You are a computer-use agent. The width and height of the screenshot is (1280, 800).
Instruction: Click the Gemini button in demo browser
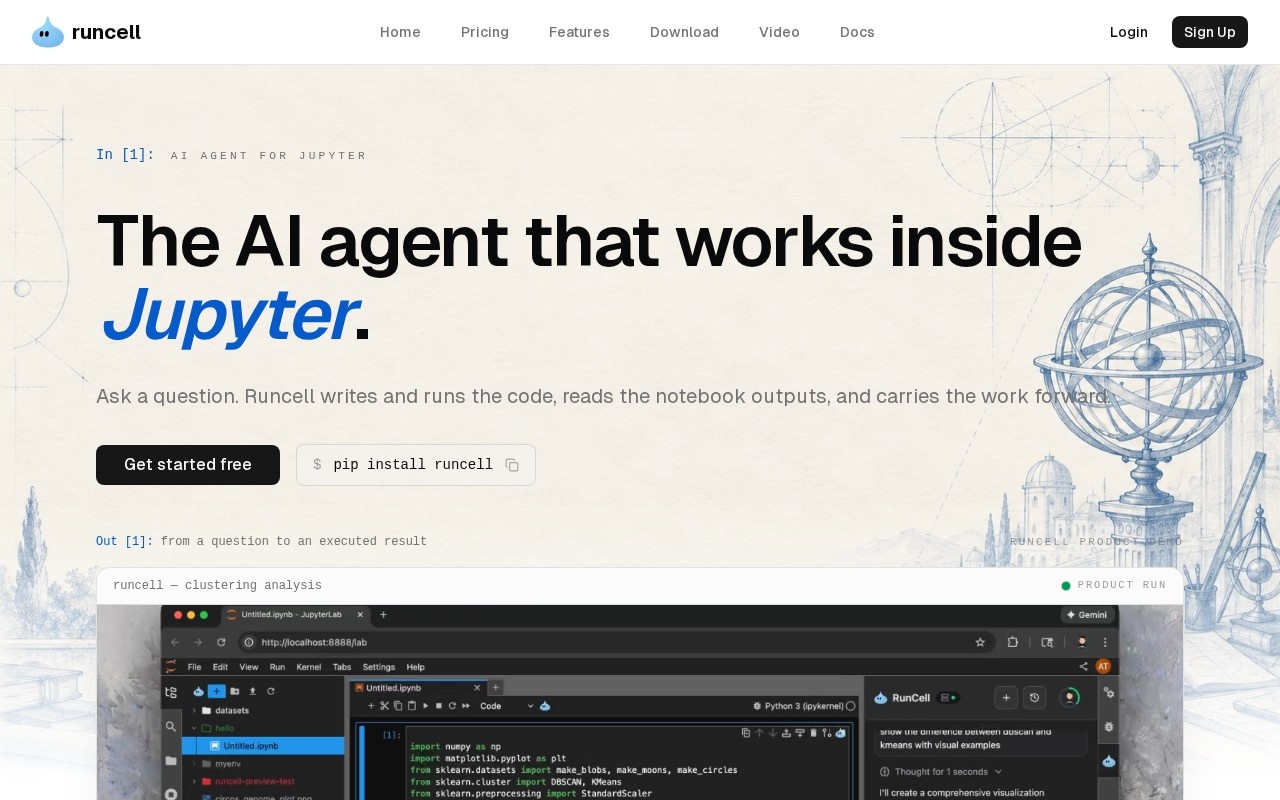click(x=1088, y=615)
